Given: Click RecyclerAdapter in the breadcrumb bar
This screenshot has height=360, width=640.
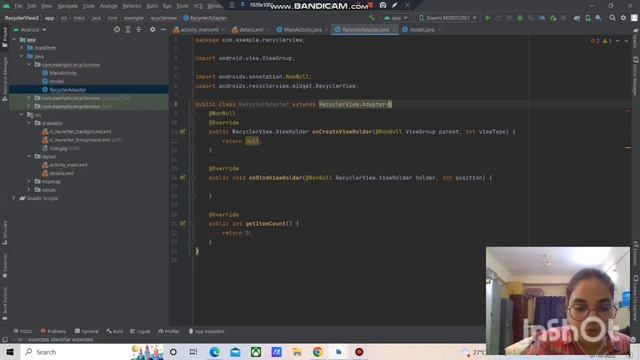Looking at the screenshot, I should pyautogui.click(x=205, y=18).
